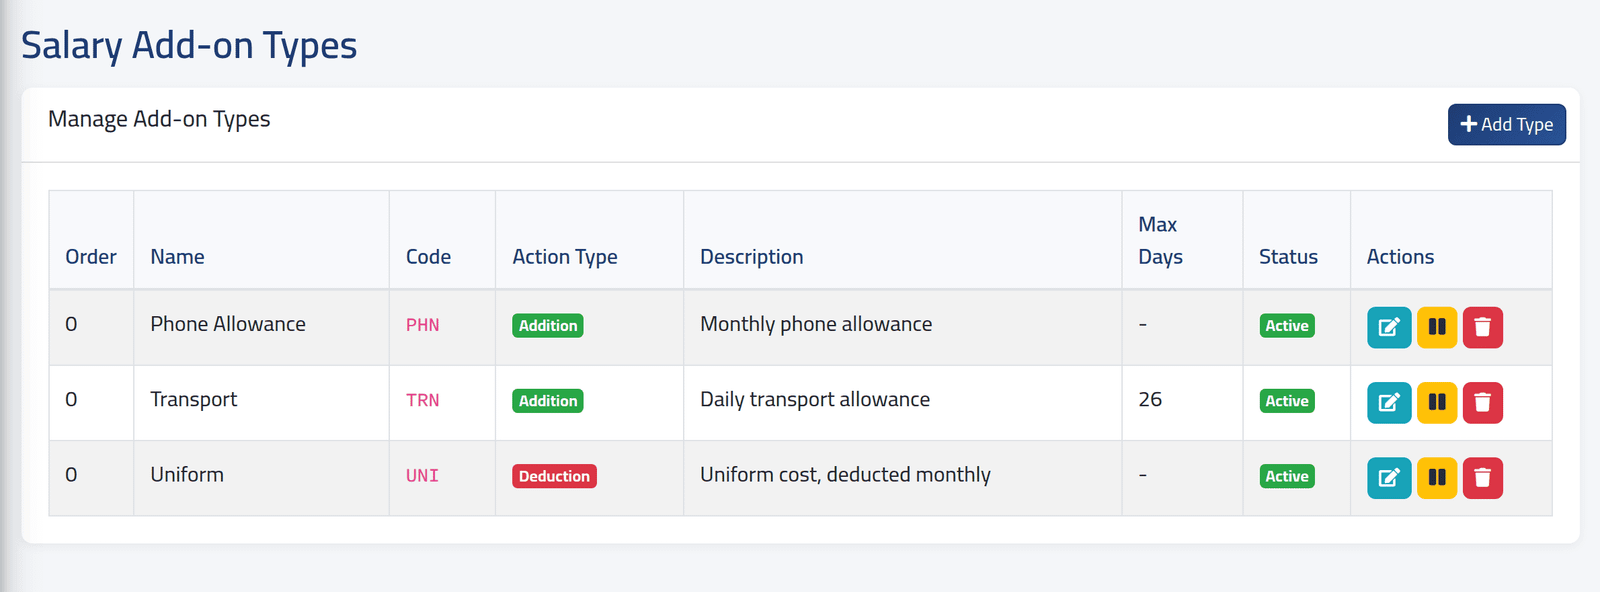Pause the Phone Allowance add-on type
The height and width of the screenshot is (592, 1600).
coord(1437,327)
